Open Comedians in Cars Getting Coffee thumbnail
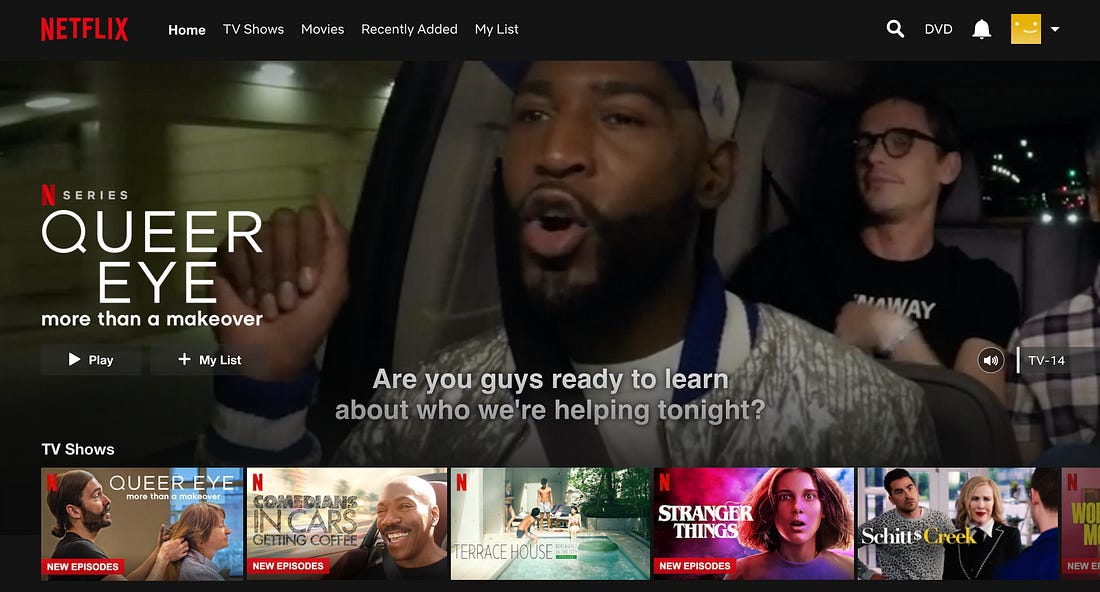Image resolution: width=1100 pixels, height=592 pixels. pos(347,524)
